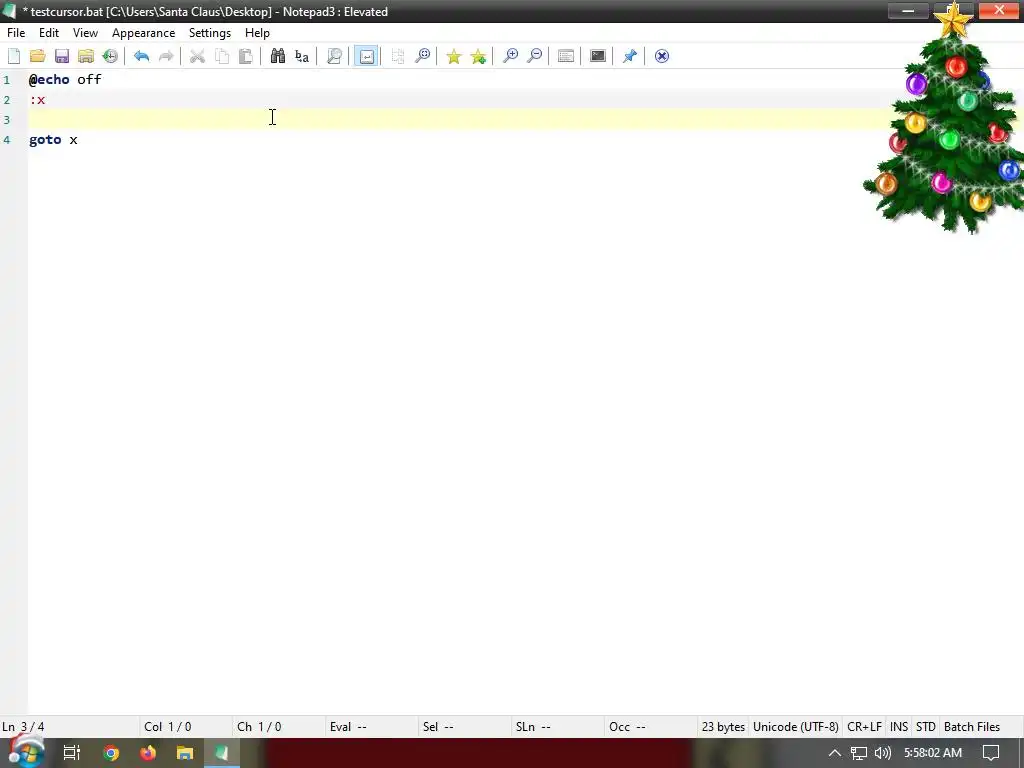Screen dimensions: 1024x768
Task: Open the Edit menu
Action: [49, 33]
